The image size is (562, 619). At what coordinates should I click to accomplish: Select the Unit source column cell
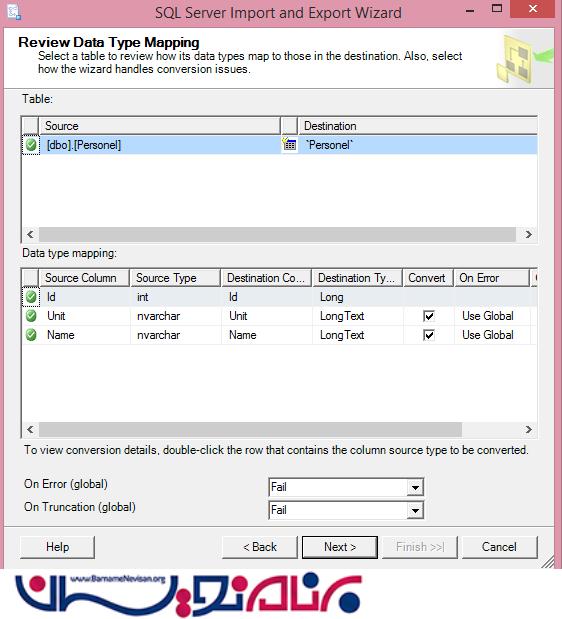coord(84,316)
